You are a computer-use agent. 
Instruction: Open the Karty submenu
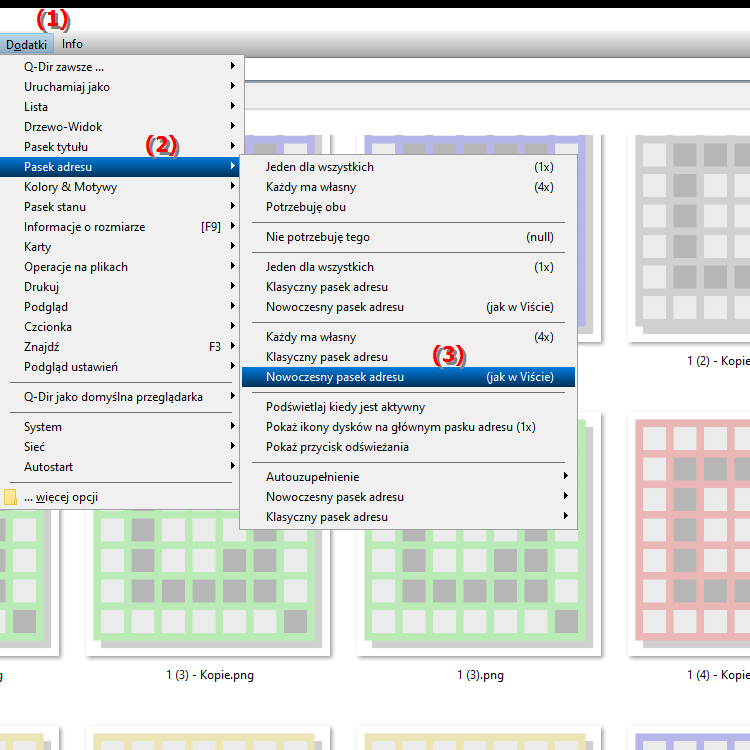[122, 247]
